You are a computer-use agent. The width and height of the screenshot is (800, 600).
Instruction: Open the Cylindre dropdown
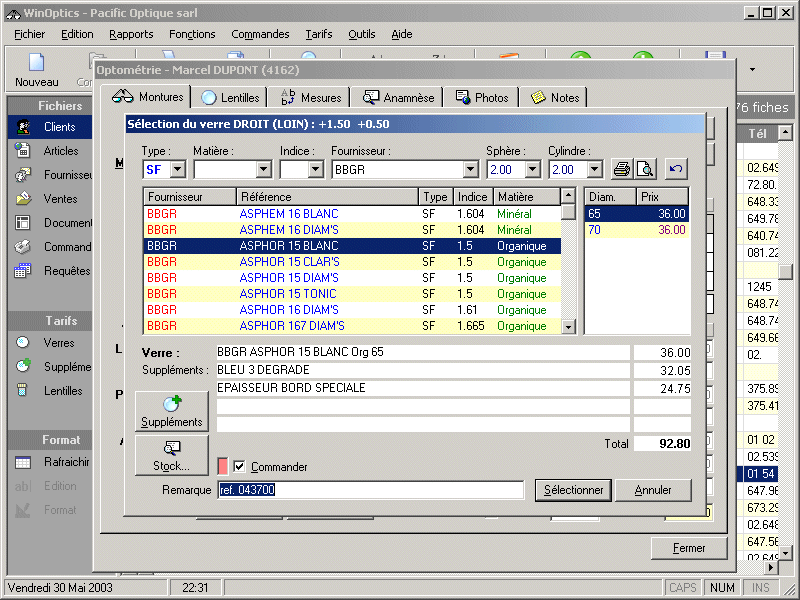coord(594,170)
